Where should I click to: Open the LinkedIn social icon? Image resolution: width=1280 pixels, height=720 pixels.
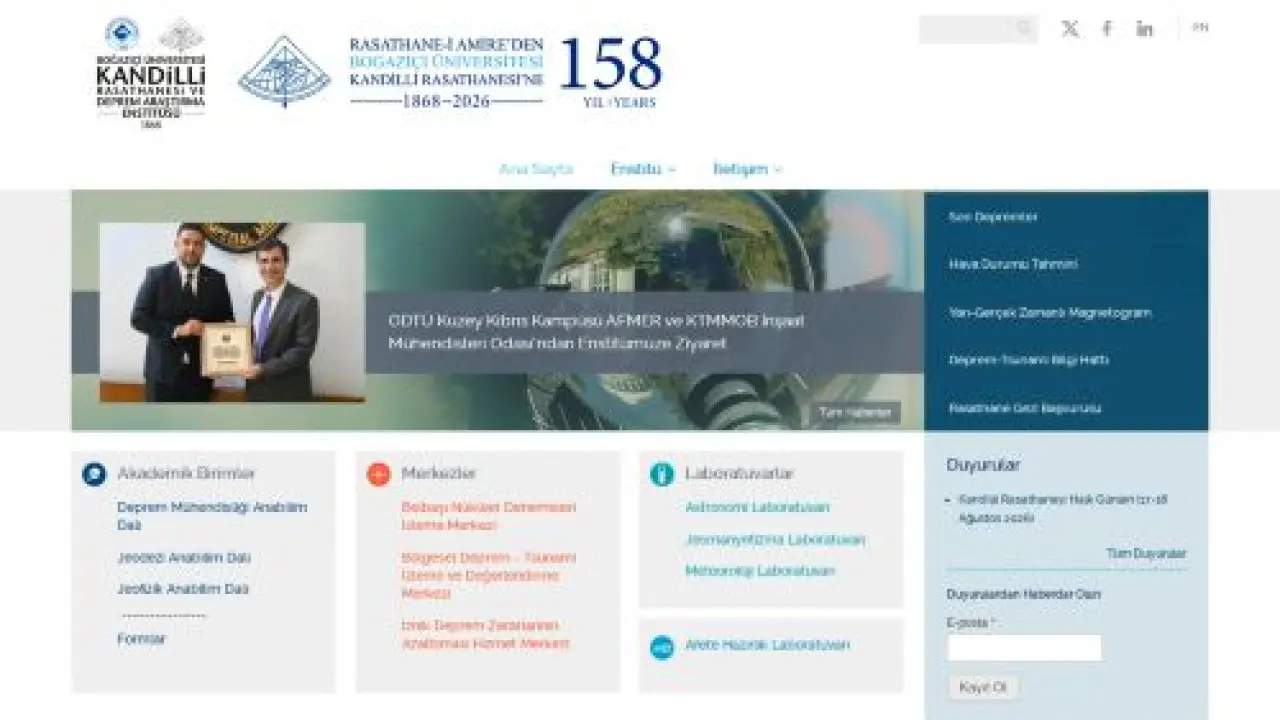[1144, 29]
